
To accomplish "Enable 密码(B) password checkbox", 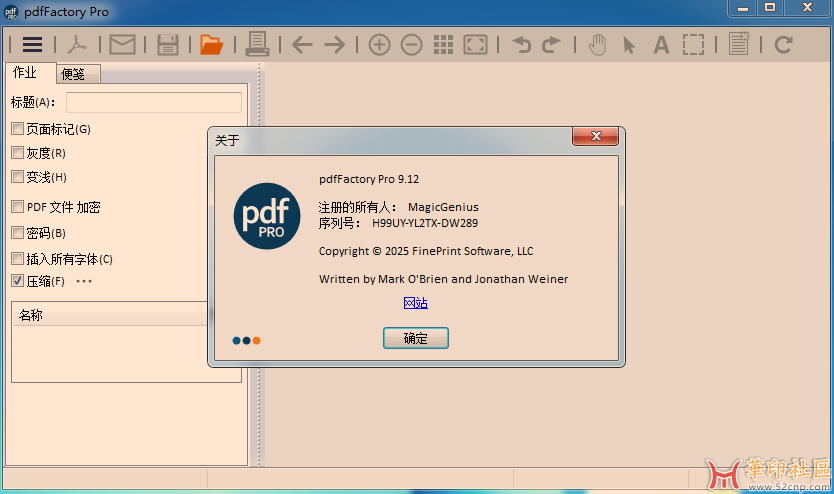I will click(x=18, y=232).
